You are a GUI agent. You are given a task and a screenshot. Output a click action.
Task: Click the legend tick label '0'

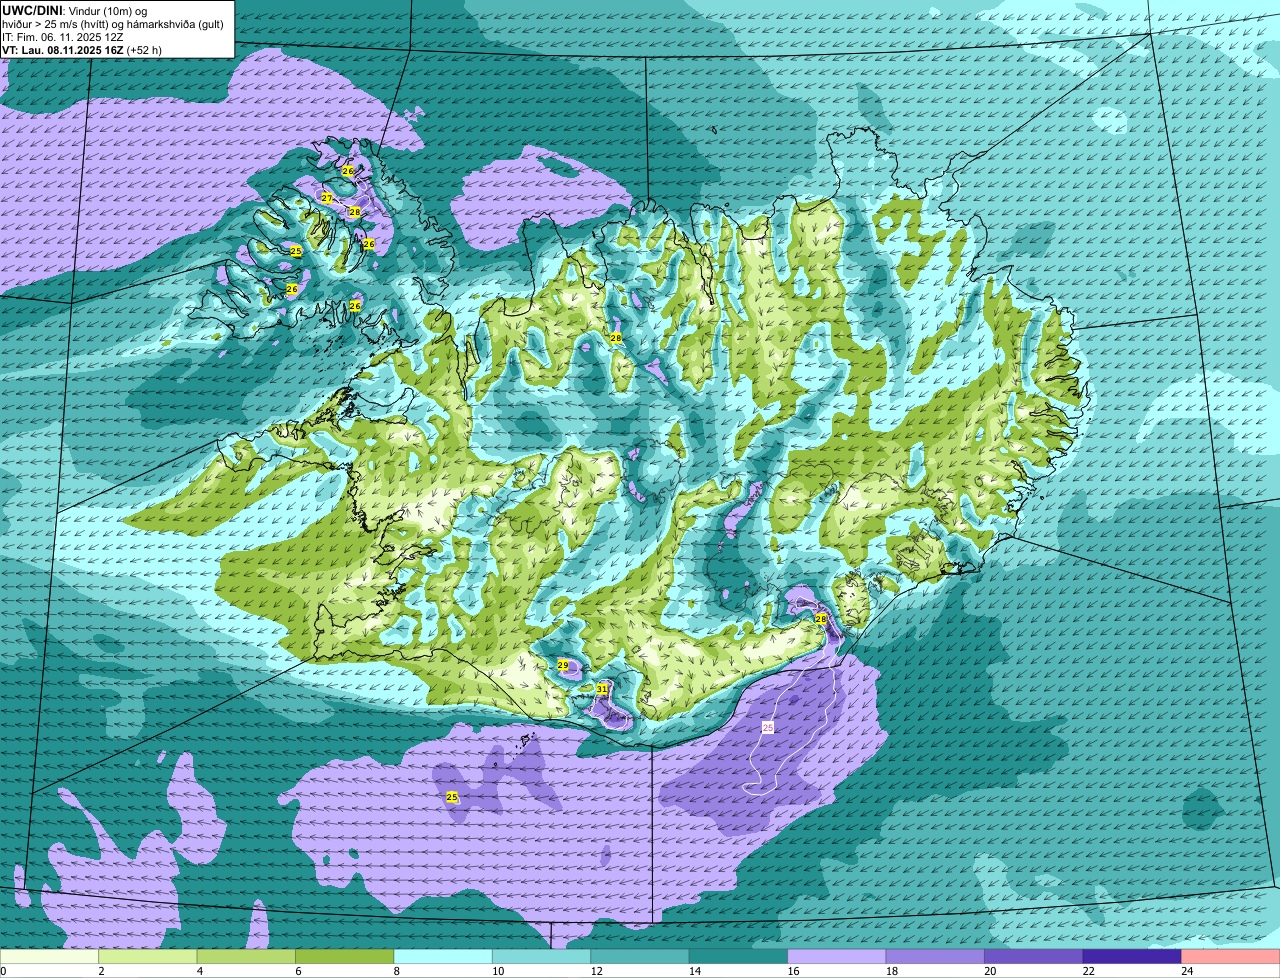[x=3, y=971]
